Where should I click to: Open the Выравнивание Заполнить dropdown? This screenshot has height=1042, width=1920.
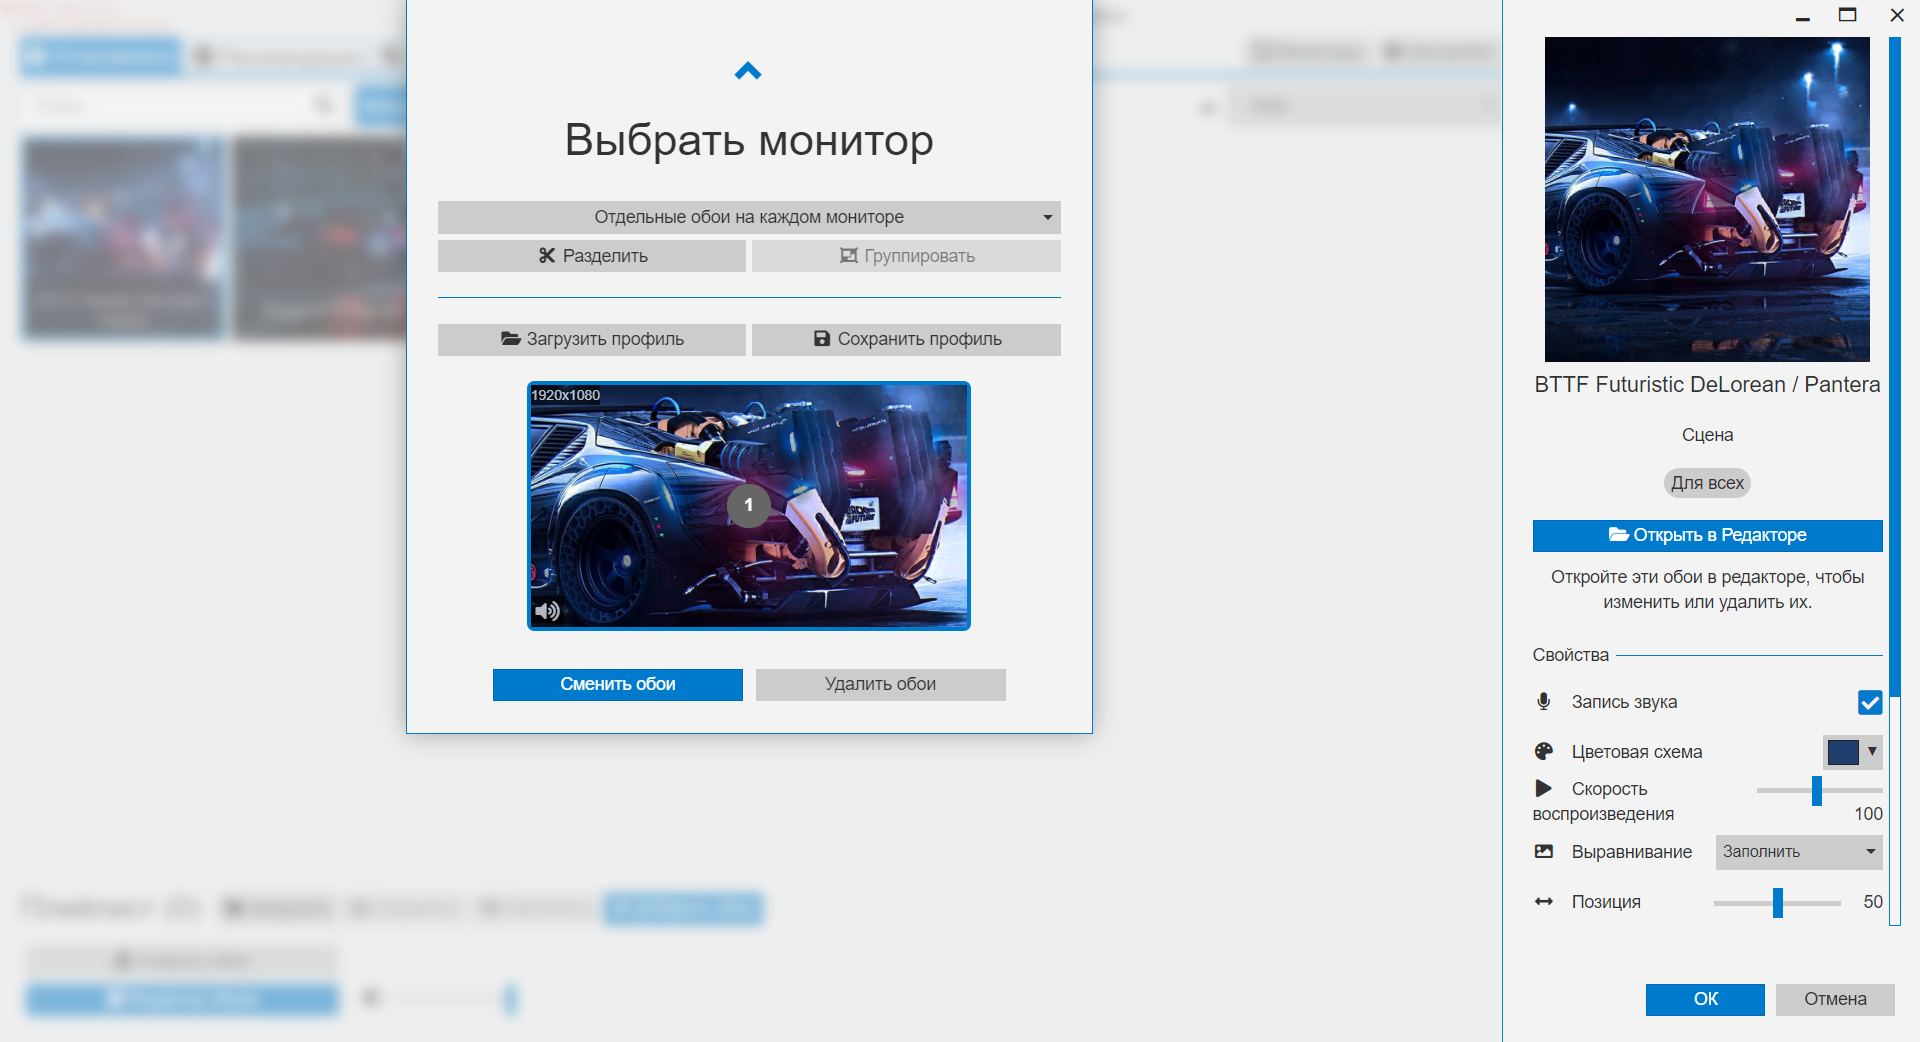(1799, 852)
